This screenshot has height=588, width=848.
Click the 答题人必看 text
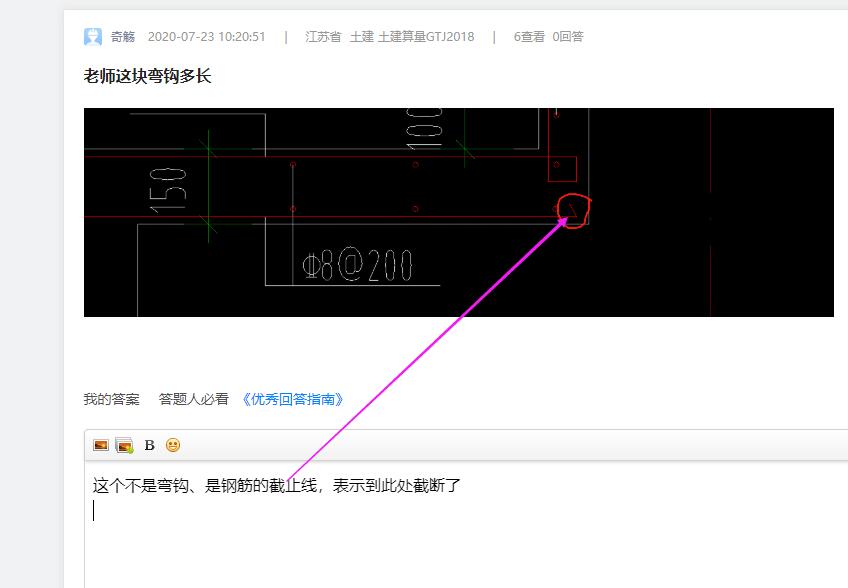(x=193, y=399)
